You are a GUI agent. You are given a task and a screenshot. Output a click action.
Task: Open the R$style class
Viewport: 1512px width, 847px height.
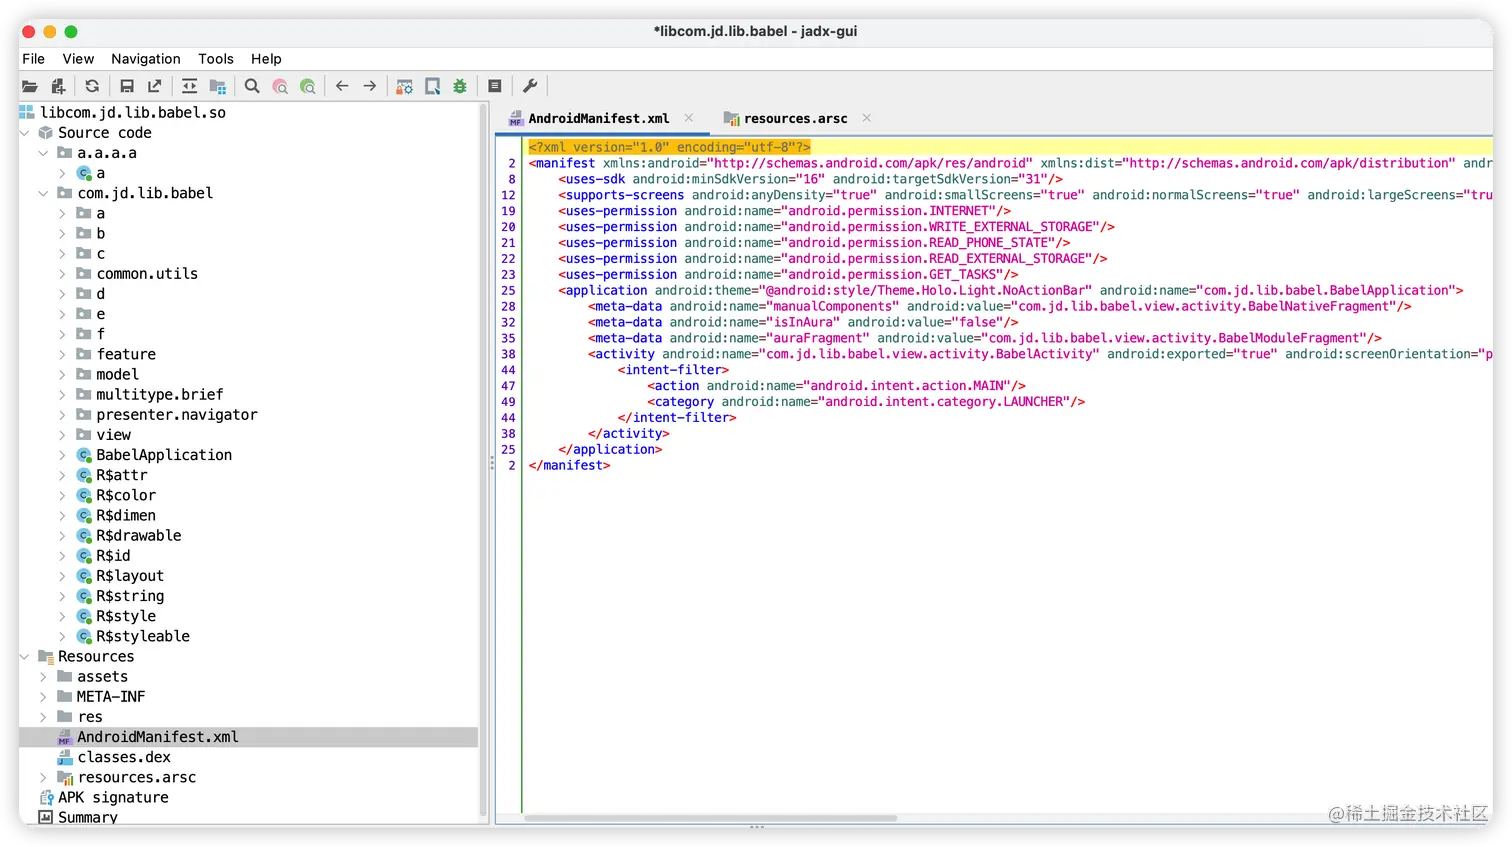(x=126, y=616)
